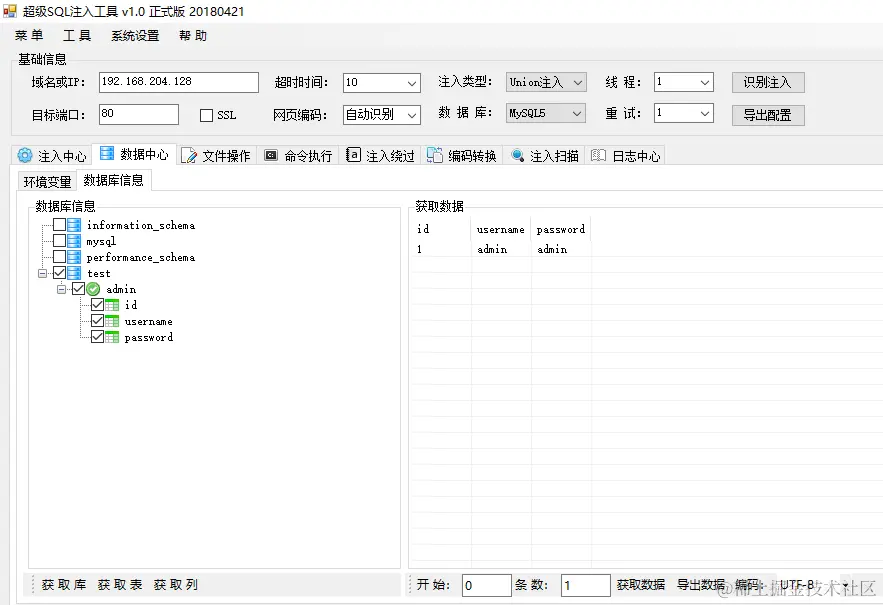Uncheck the test database checkbox

coord(59,273)
